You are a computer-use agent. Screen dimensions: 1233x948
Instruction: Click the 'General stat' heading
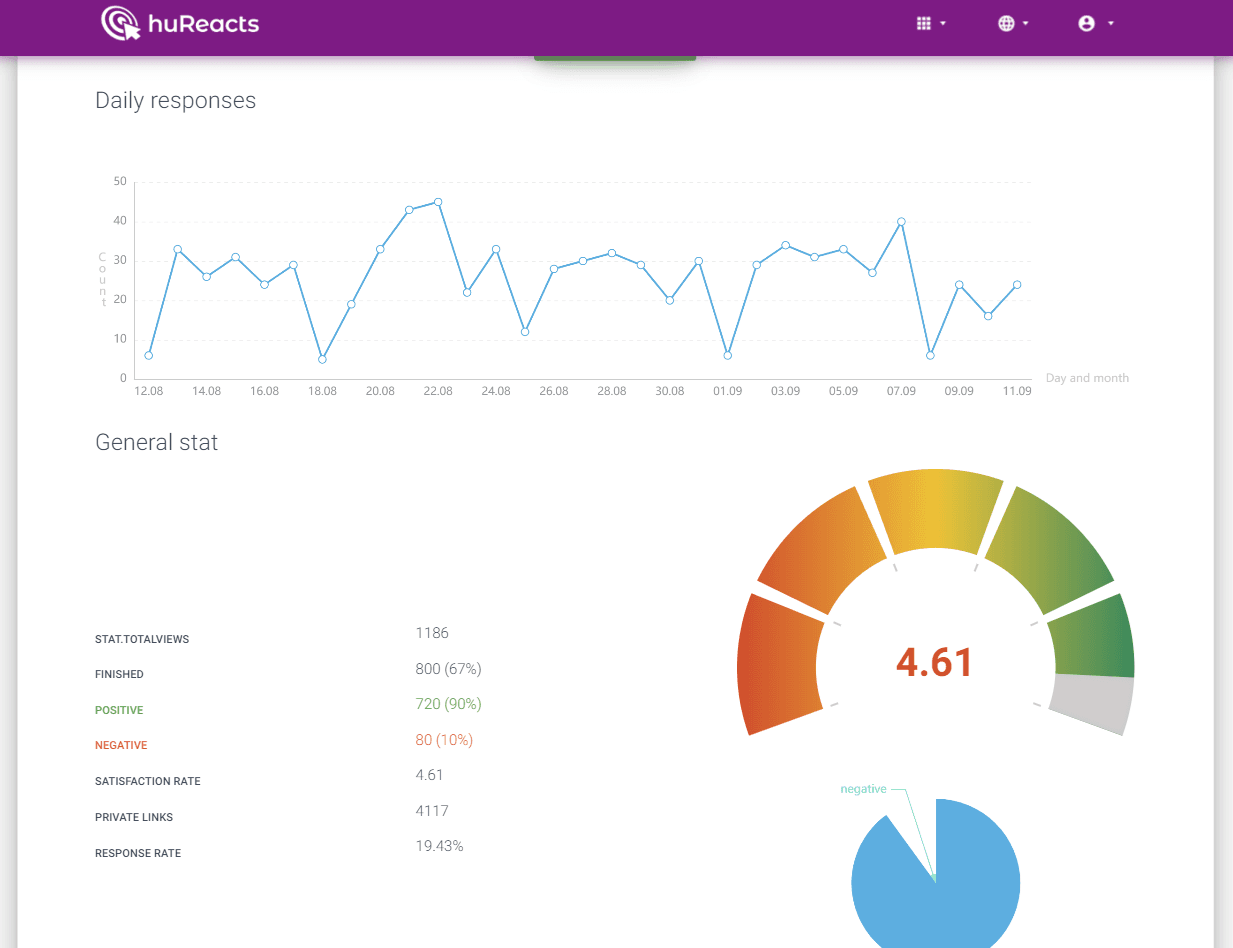pos(156,442)
